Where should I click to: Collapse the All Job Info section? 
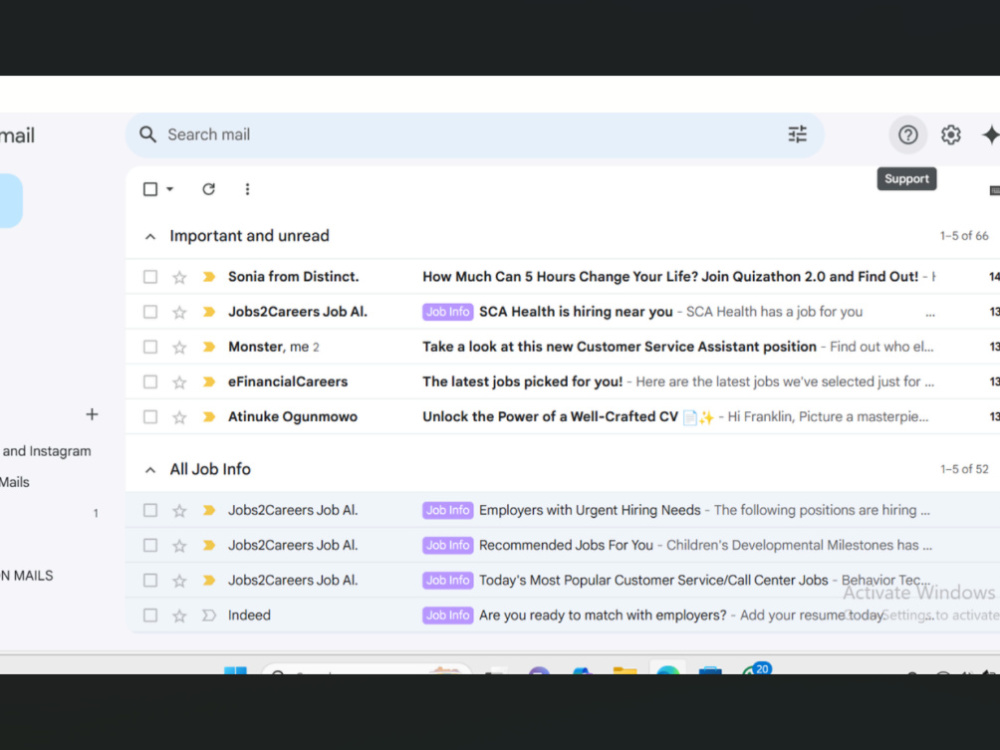pyautogui.click(x=150, y=470)
